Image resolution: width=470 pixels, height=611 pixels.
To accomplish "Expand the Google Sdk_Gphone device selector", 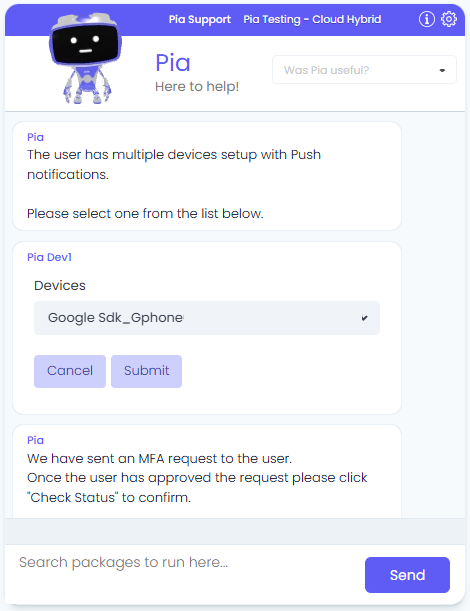I will 207,318.
